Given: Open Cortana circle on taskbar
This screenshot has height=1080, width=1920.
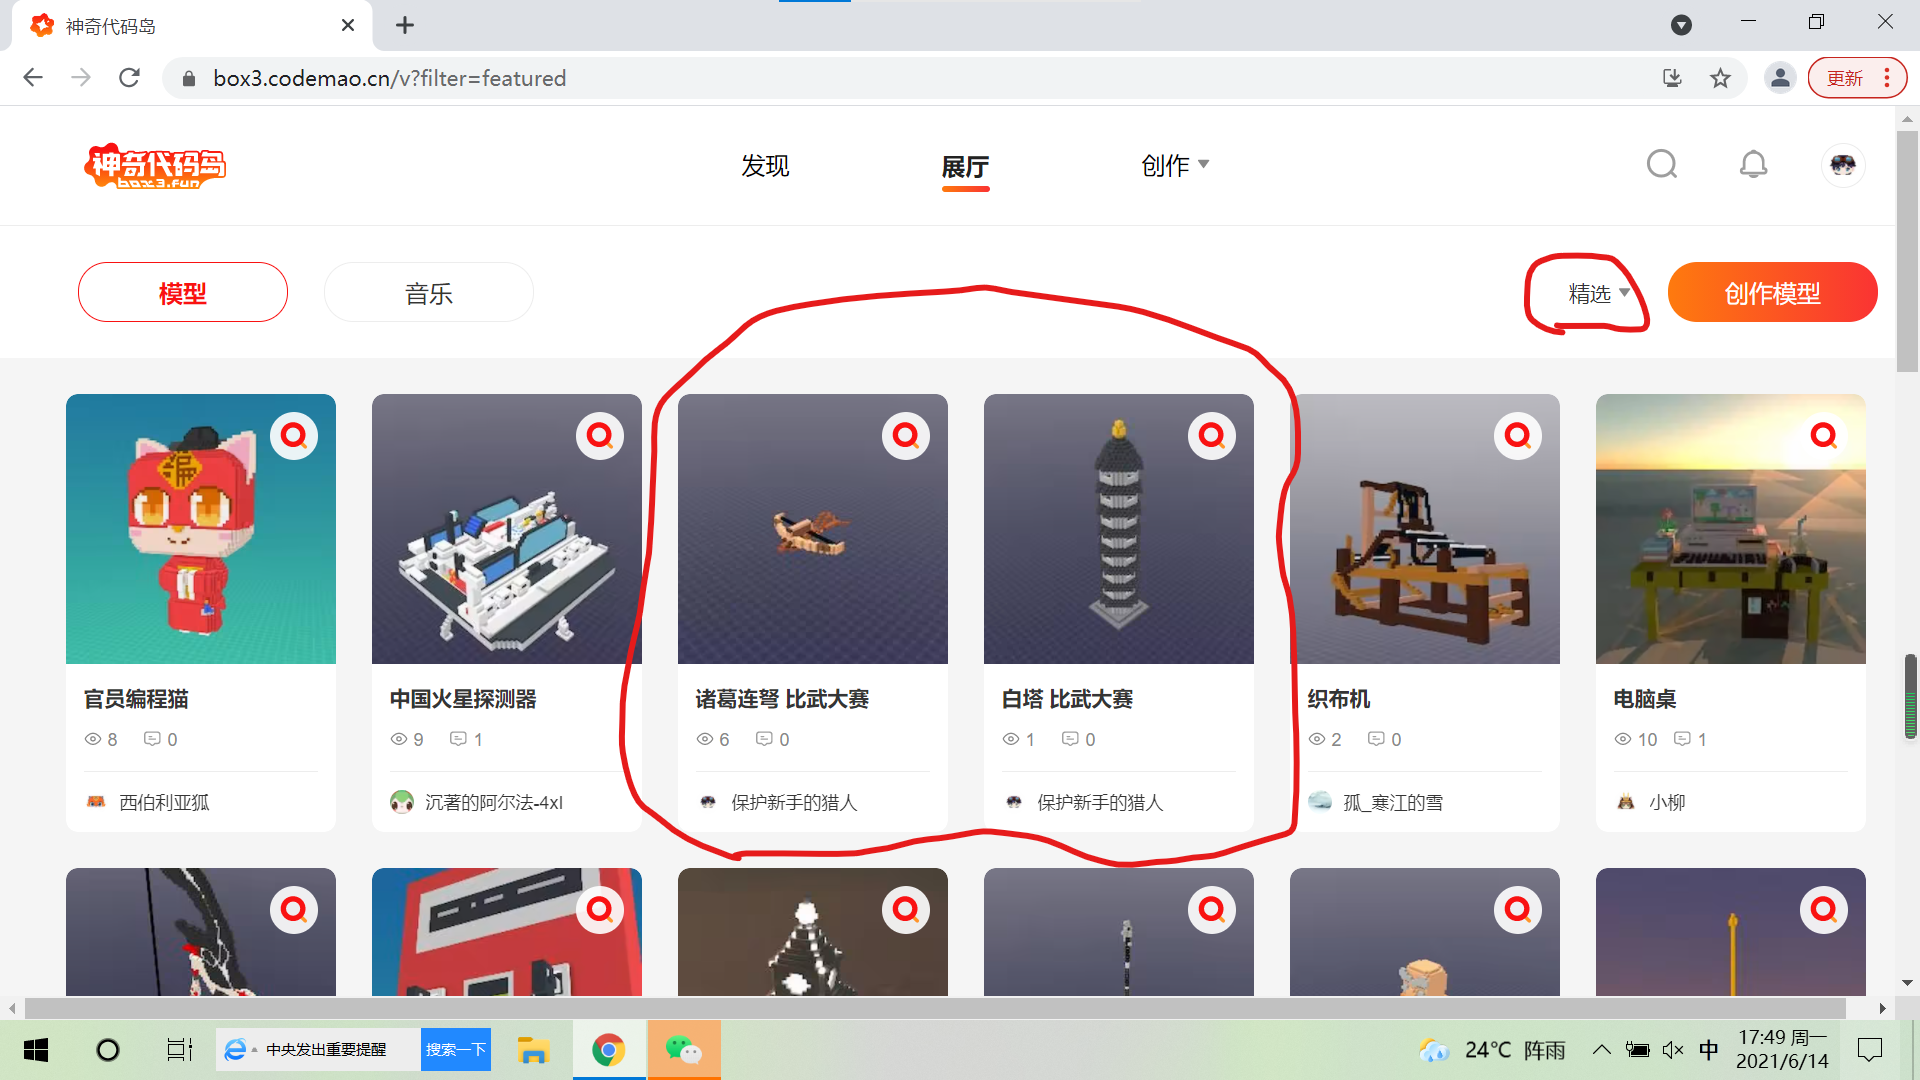Looking at the screenshot, I should click(x=108, y=1050).
